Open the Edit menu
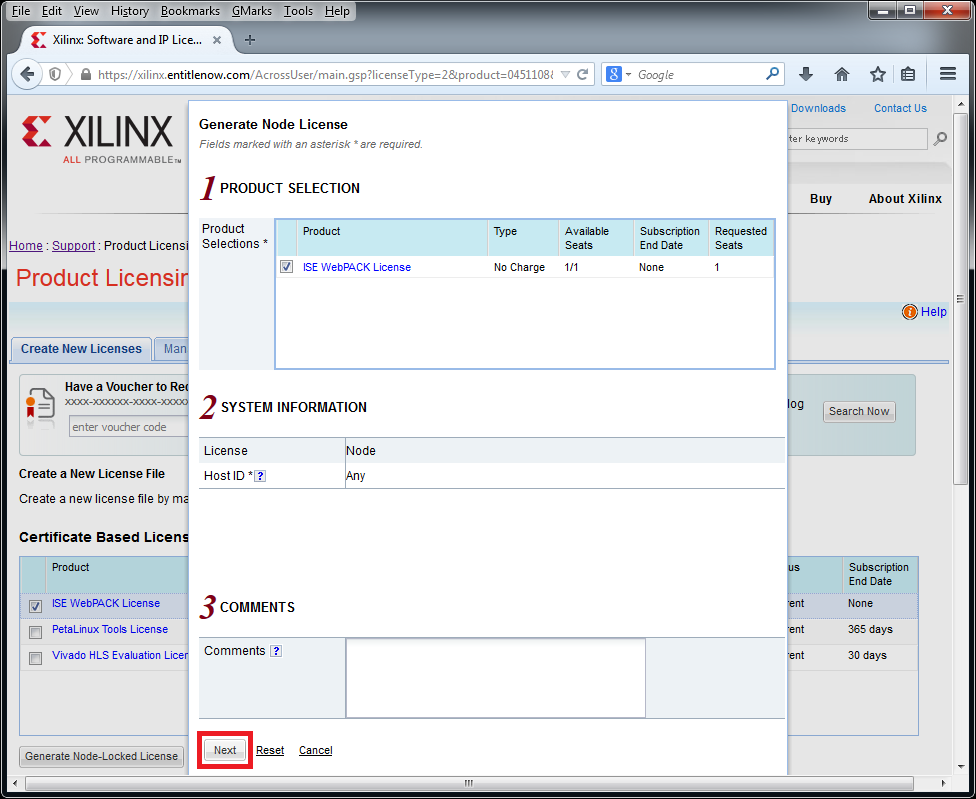The width and height of the screenshot is (976, 799). (x=52, y=11)
